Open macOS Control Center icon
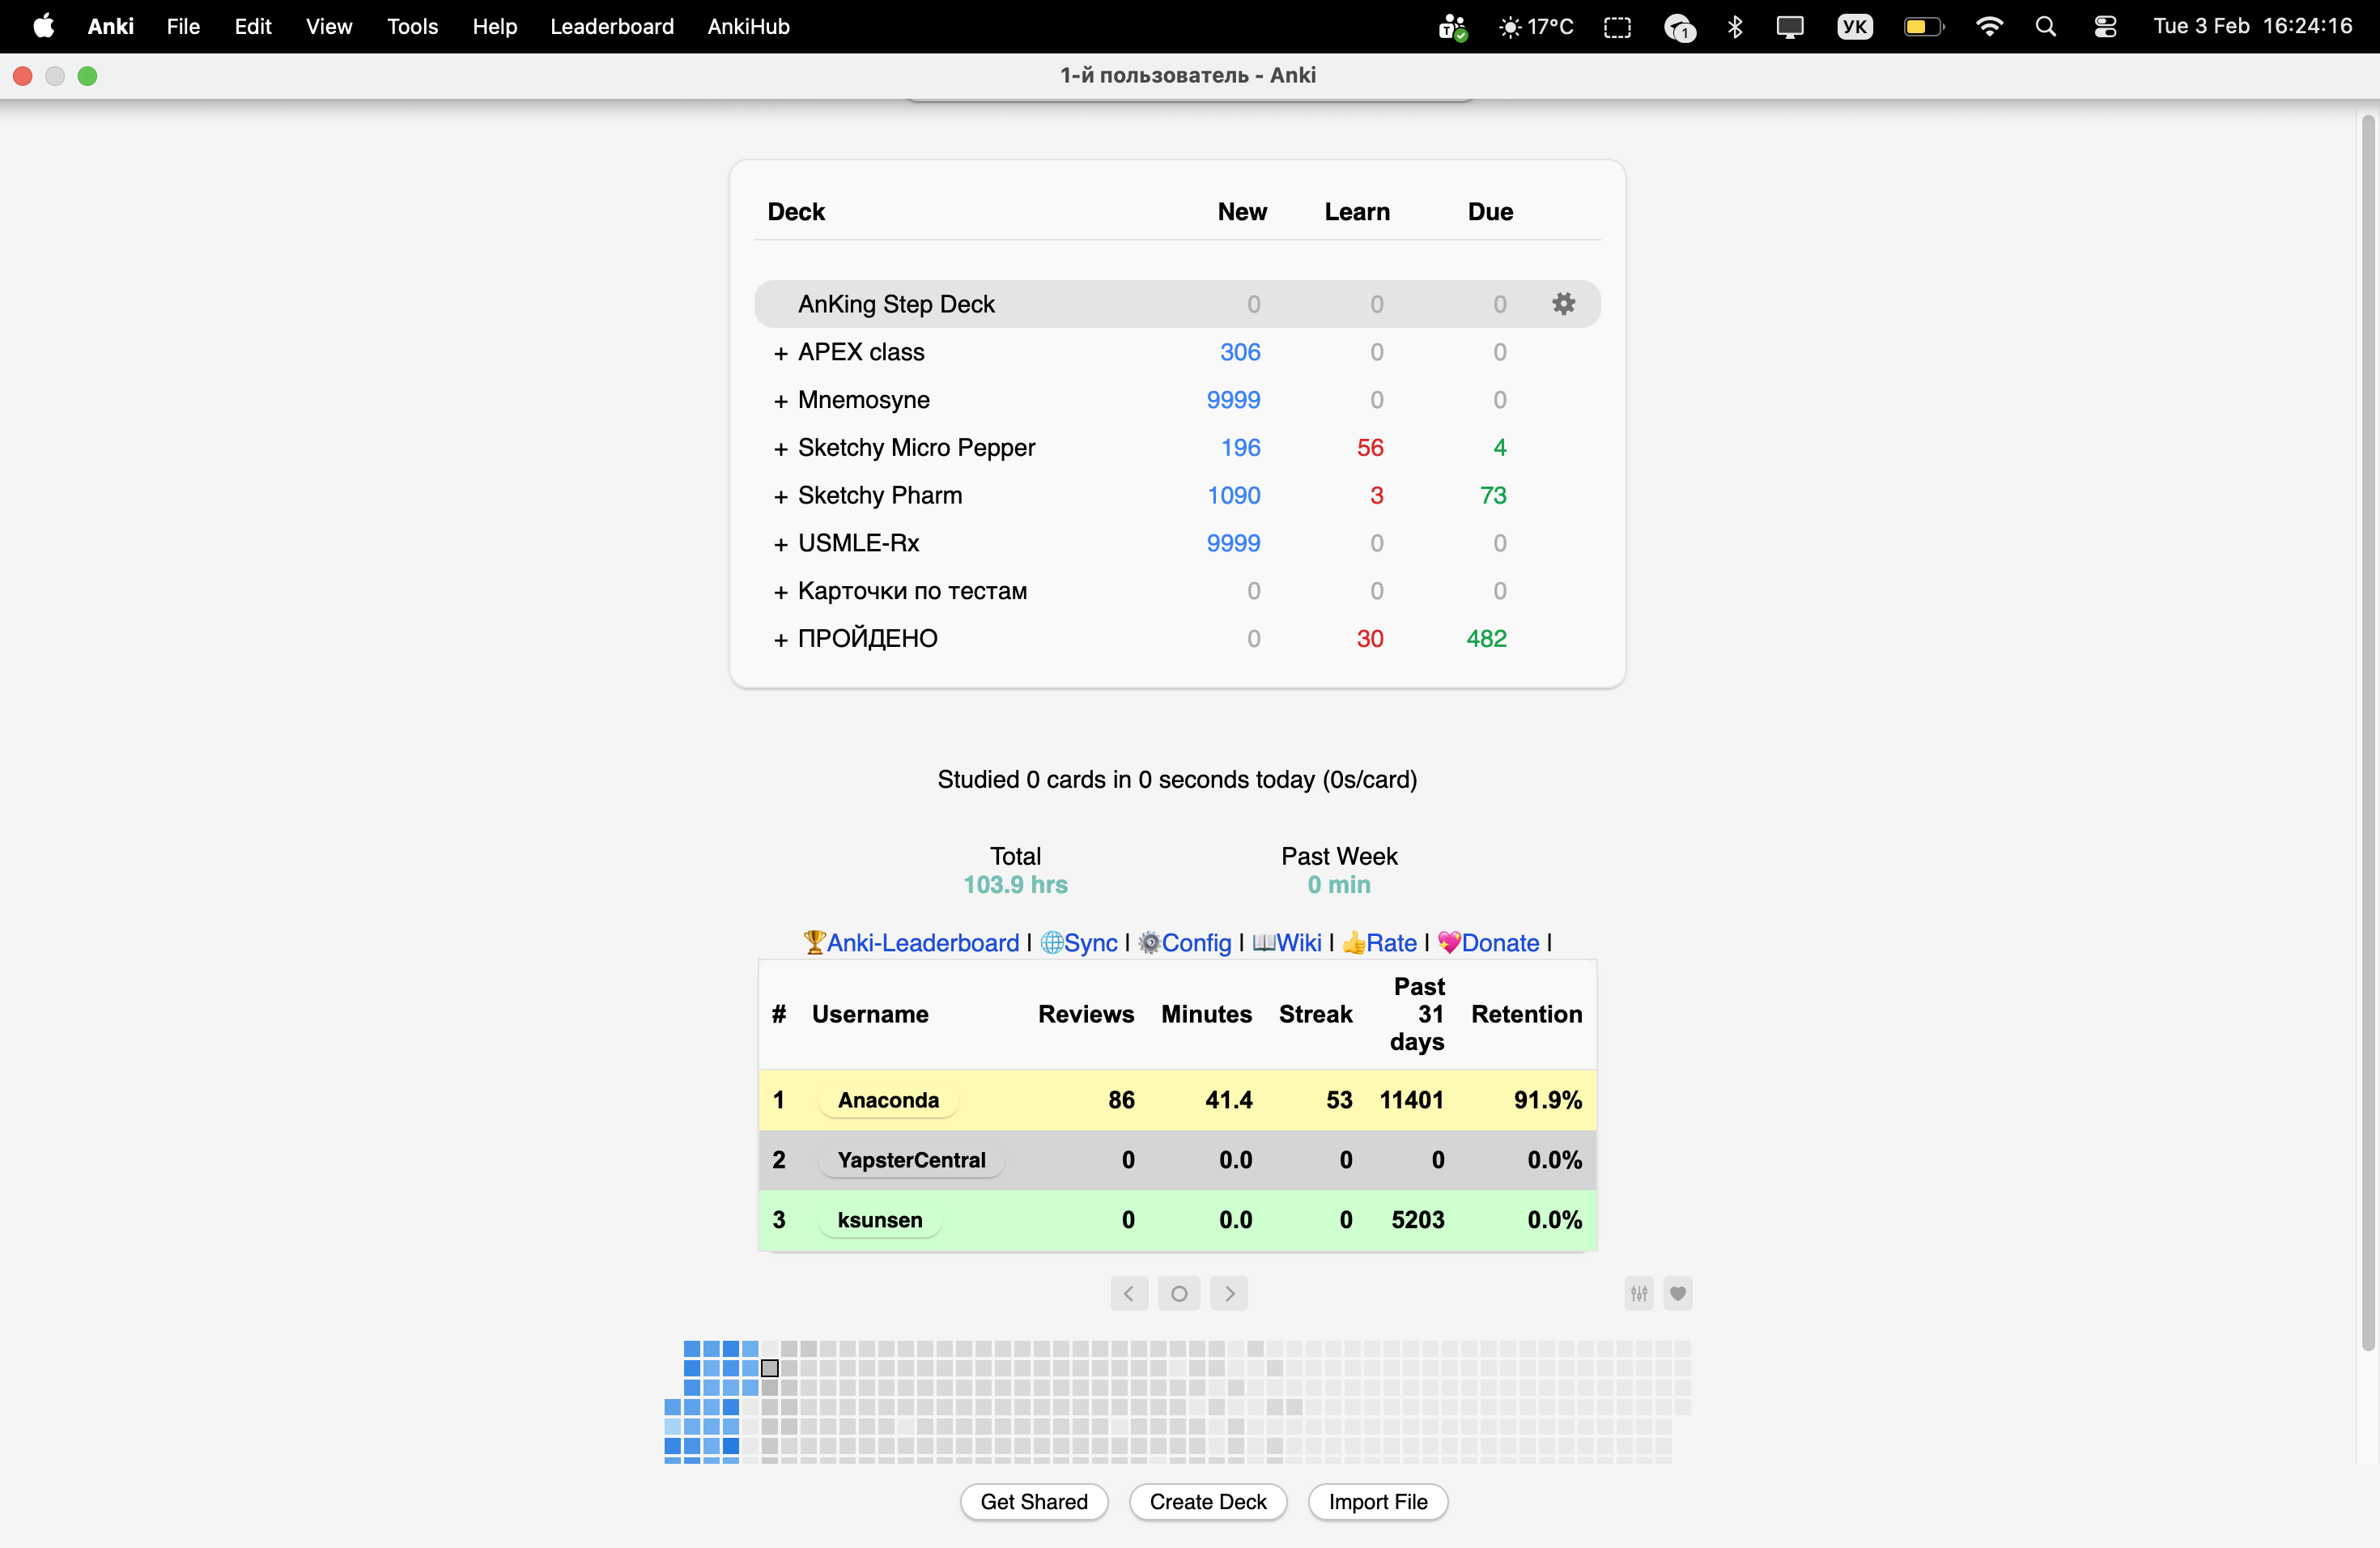The image size is (2380, 1548). (2105, 27)
